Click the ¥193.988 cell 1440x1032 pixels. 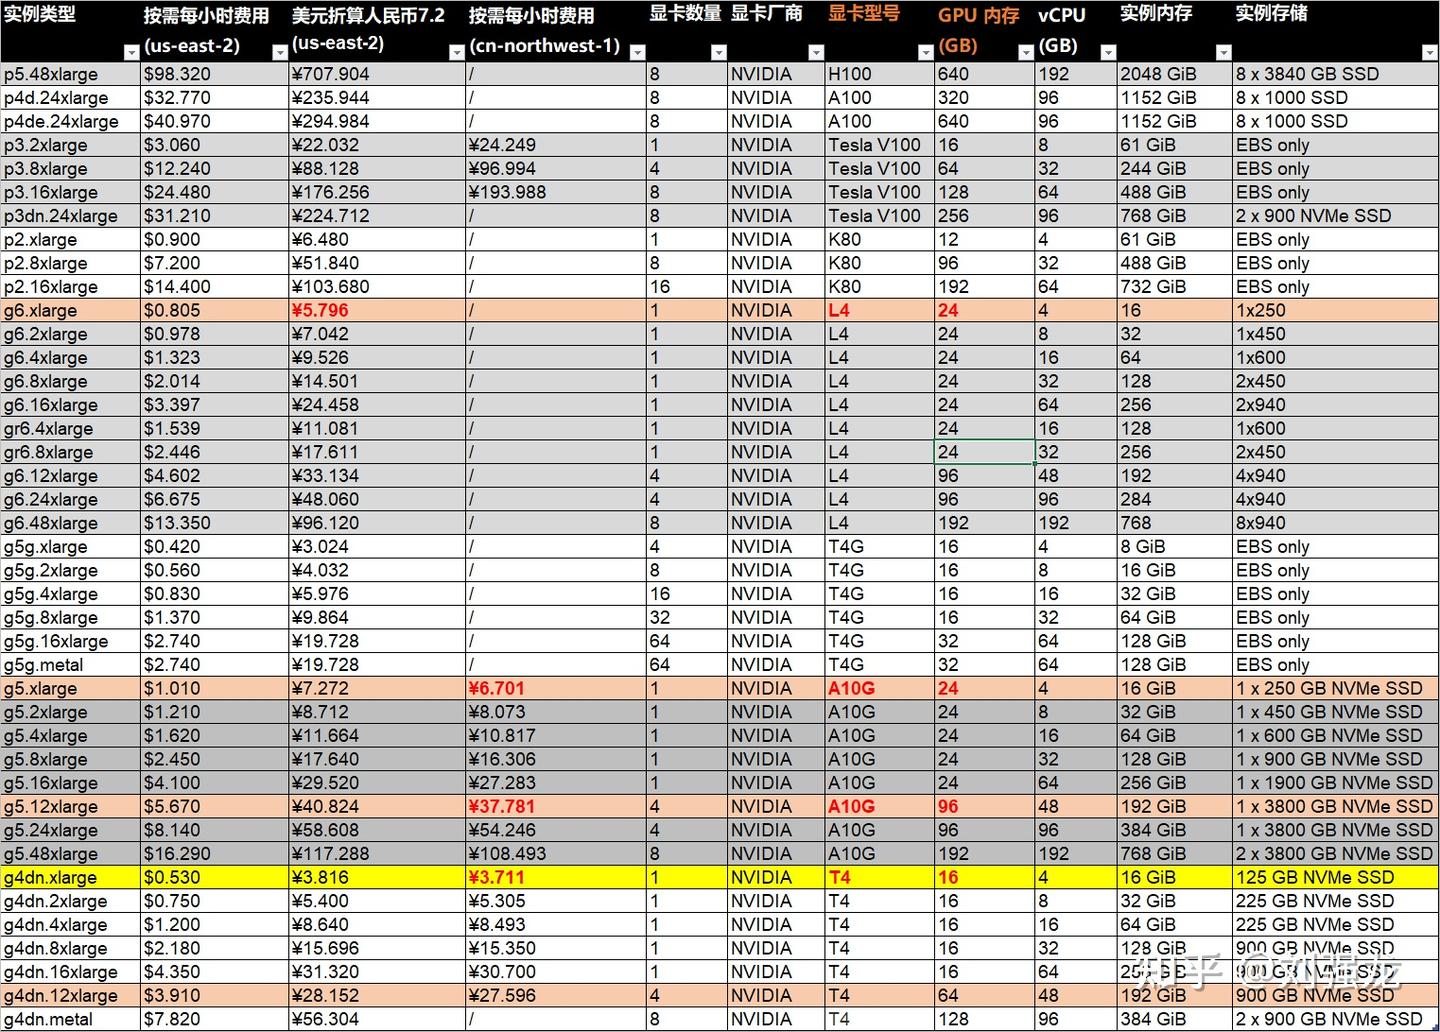pyautogui.click(x=556, y=192)
